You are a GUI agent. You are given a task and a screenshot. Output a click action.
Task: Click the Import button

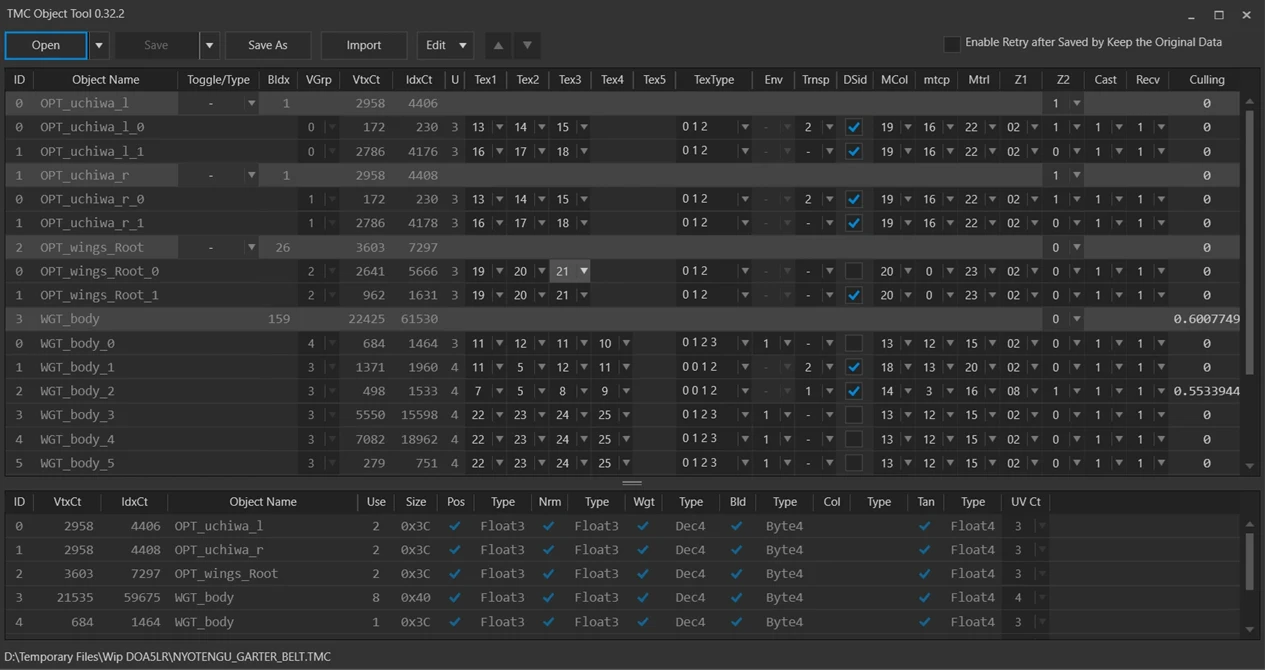(364, 45)
